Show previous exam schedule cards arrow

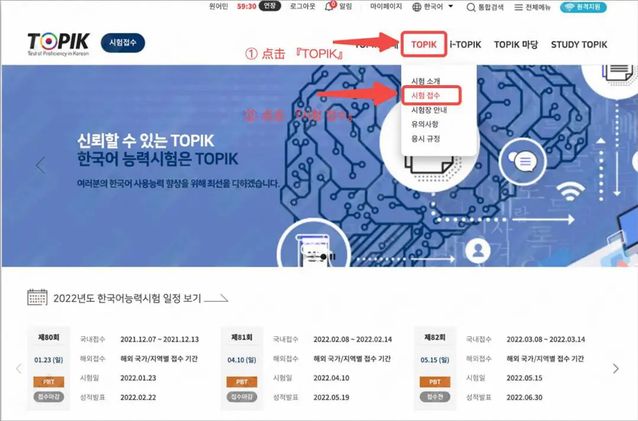point(19,369)
